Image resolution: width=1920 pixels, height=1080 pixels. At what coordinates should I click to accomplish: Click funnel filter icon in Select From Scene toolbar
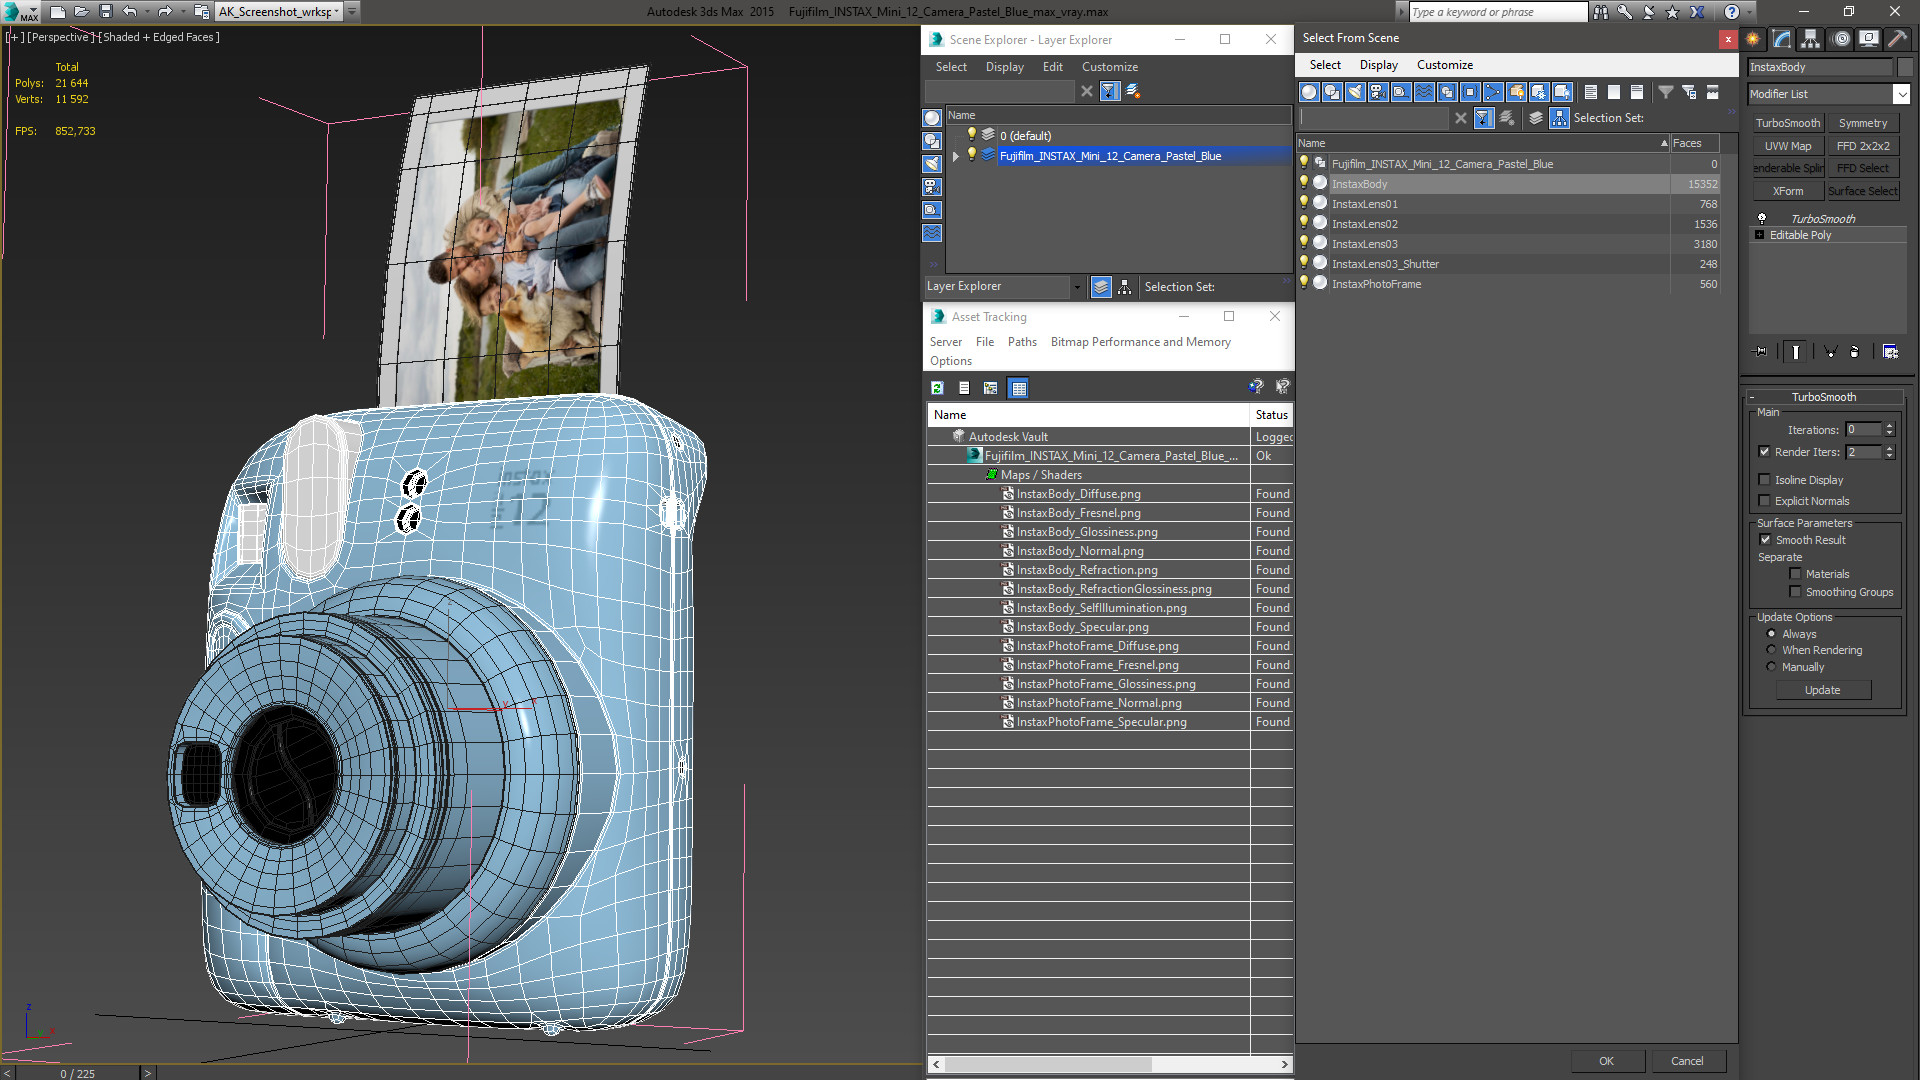point(1666,92)
